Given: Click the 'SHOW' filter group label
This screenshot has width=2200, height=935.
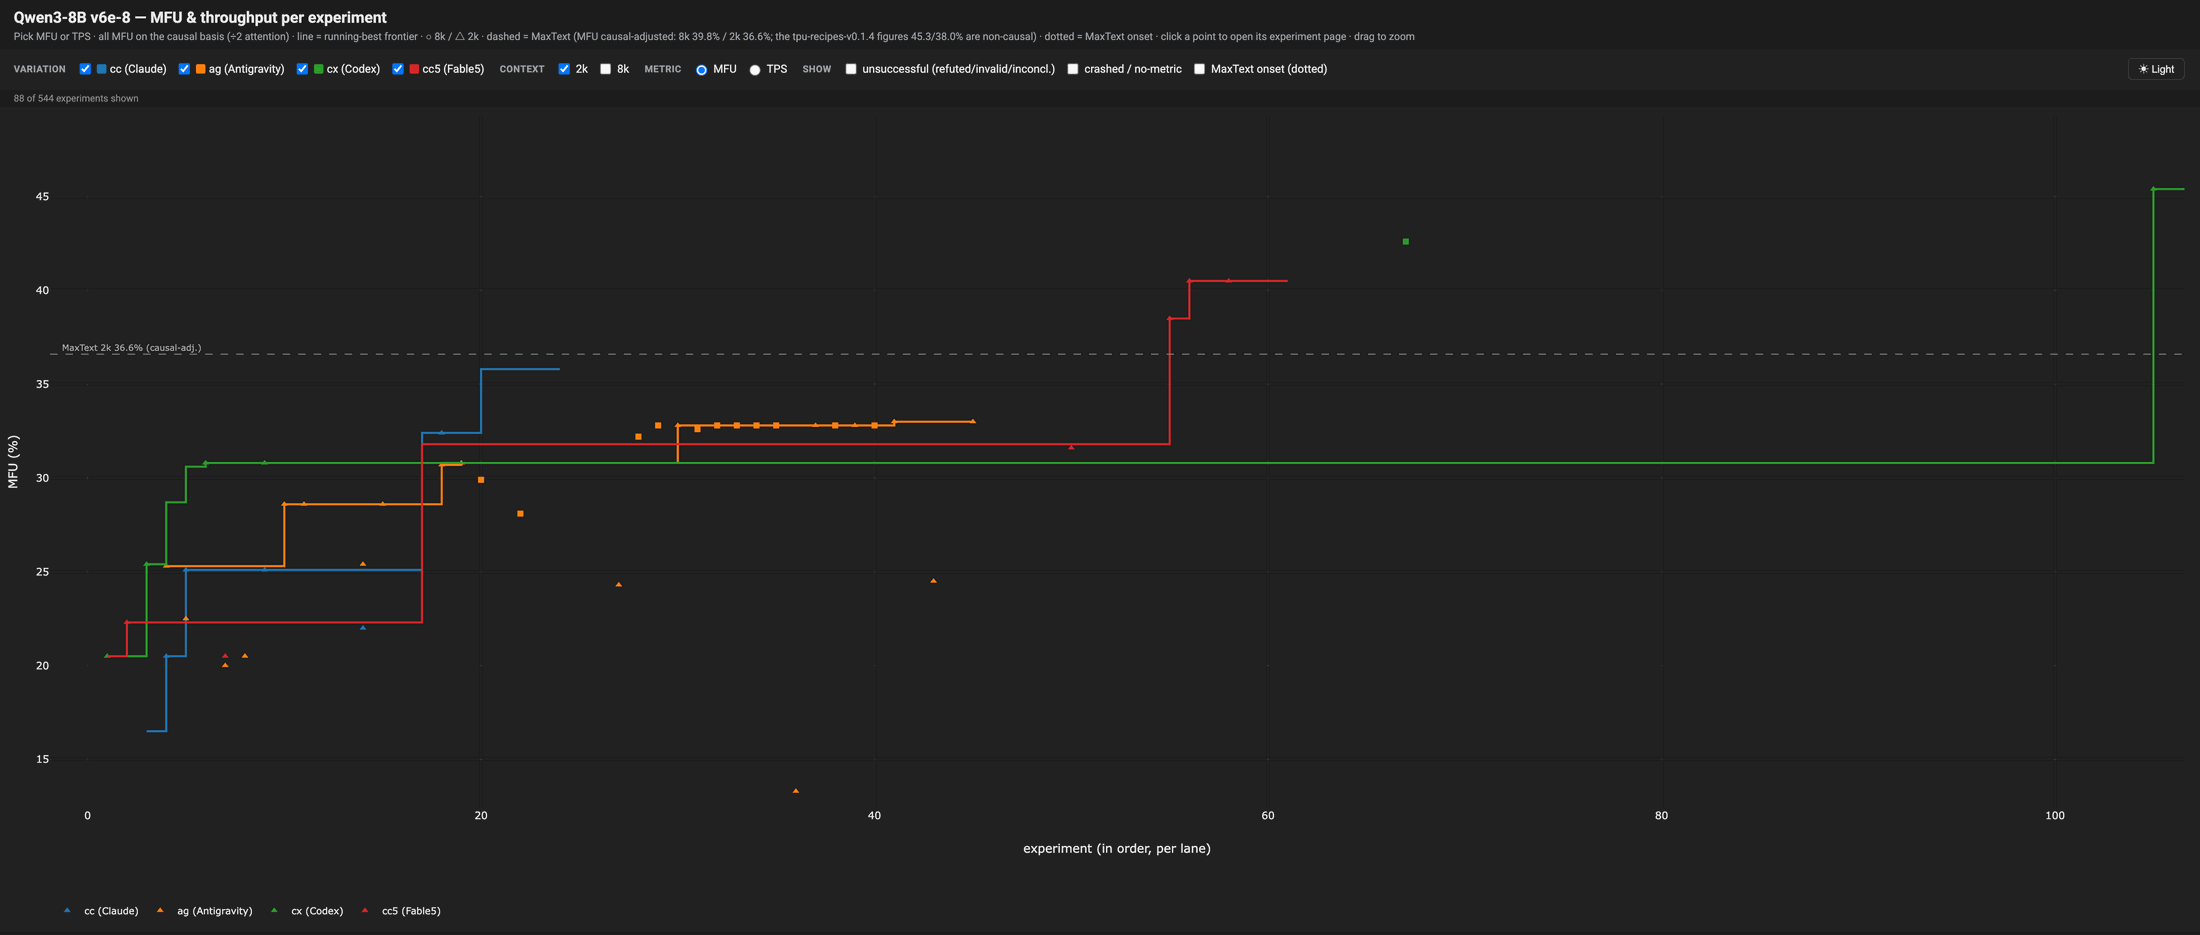Looking at the screenshot, I should point(817,69).
